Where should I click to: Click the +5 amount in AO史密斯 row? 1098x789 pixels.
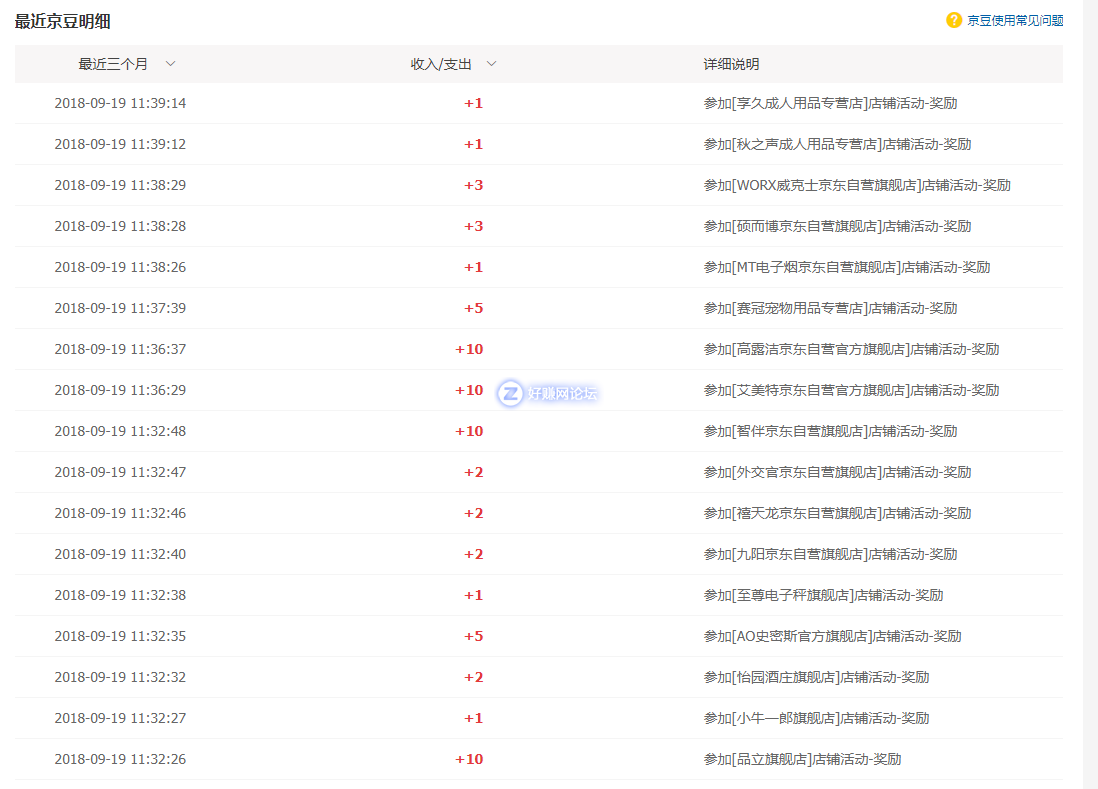pyautogui.click(x=473, y=636)
